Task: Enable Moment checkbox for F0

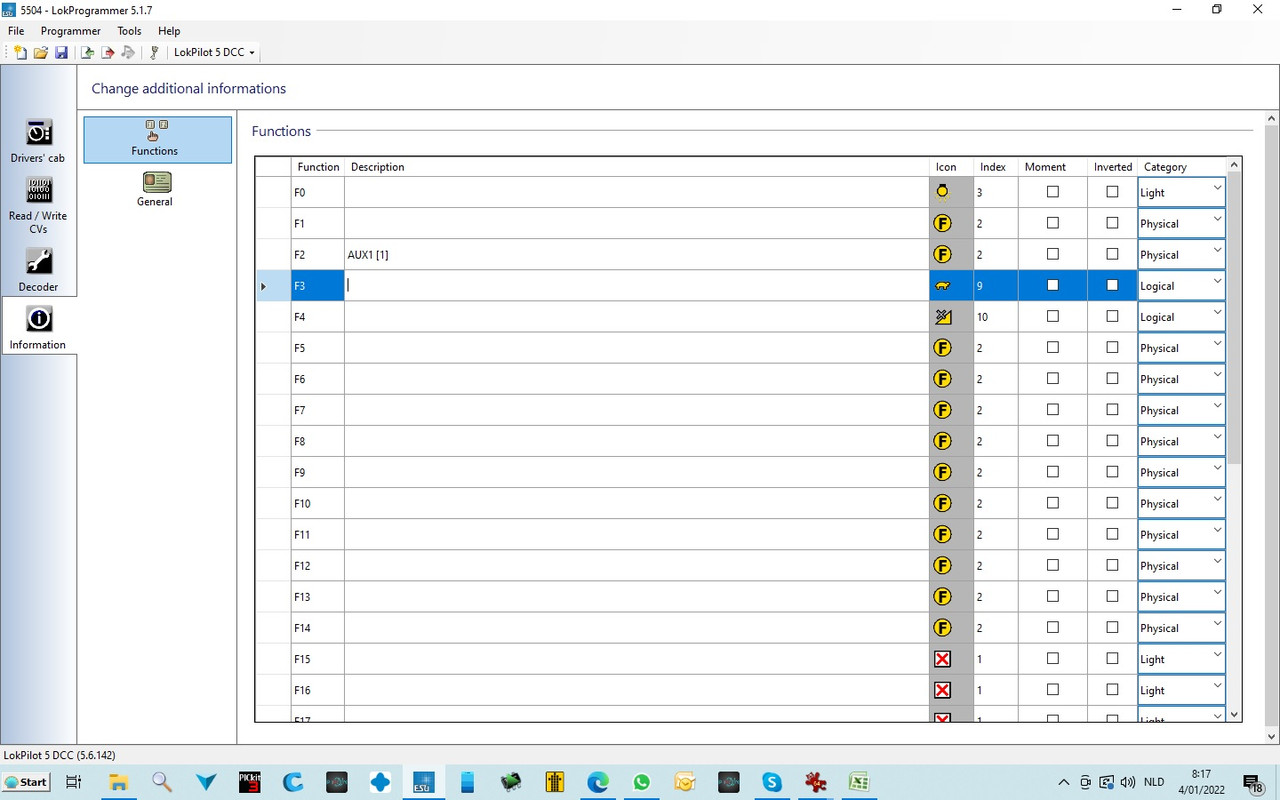Action: click(1052, 192)
